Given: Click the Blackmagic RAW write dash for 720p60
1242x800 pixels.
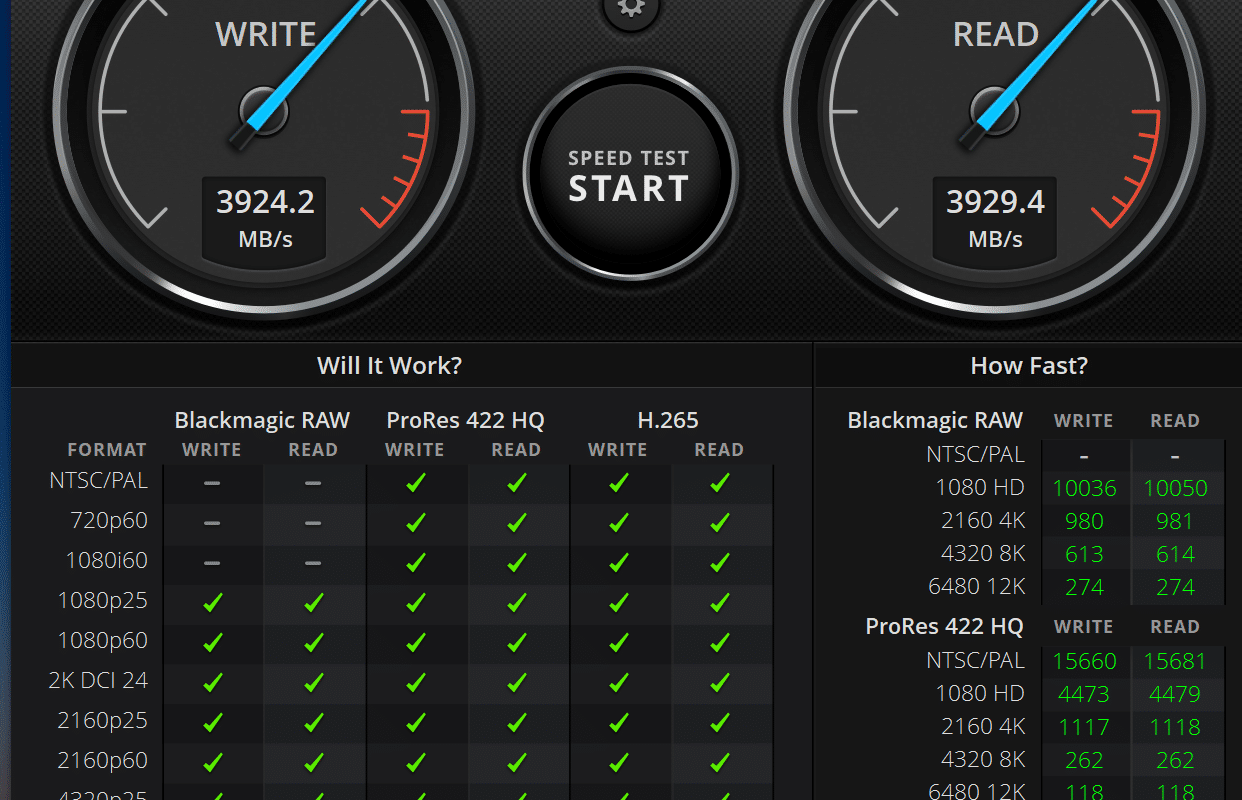Looking at the screenshot, I should coord(212,522).
